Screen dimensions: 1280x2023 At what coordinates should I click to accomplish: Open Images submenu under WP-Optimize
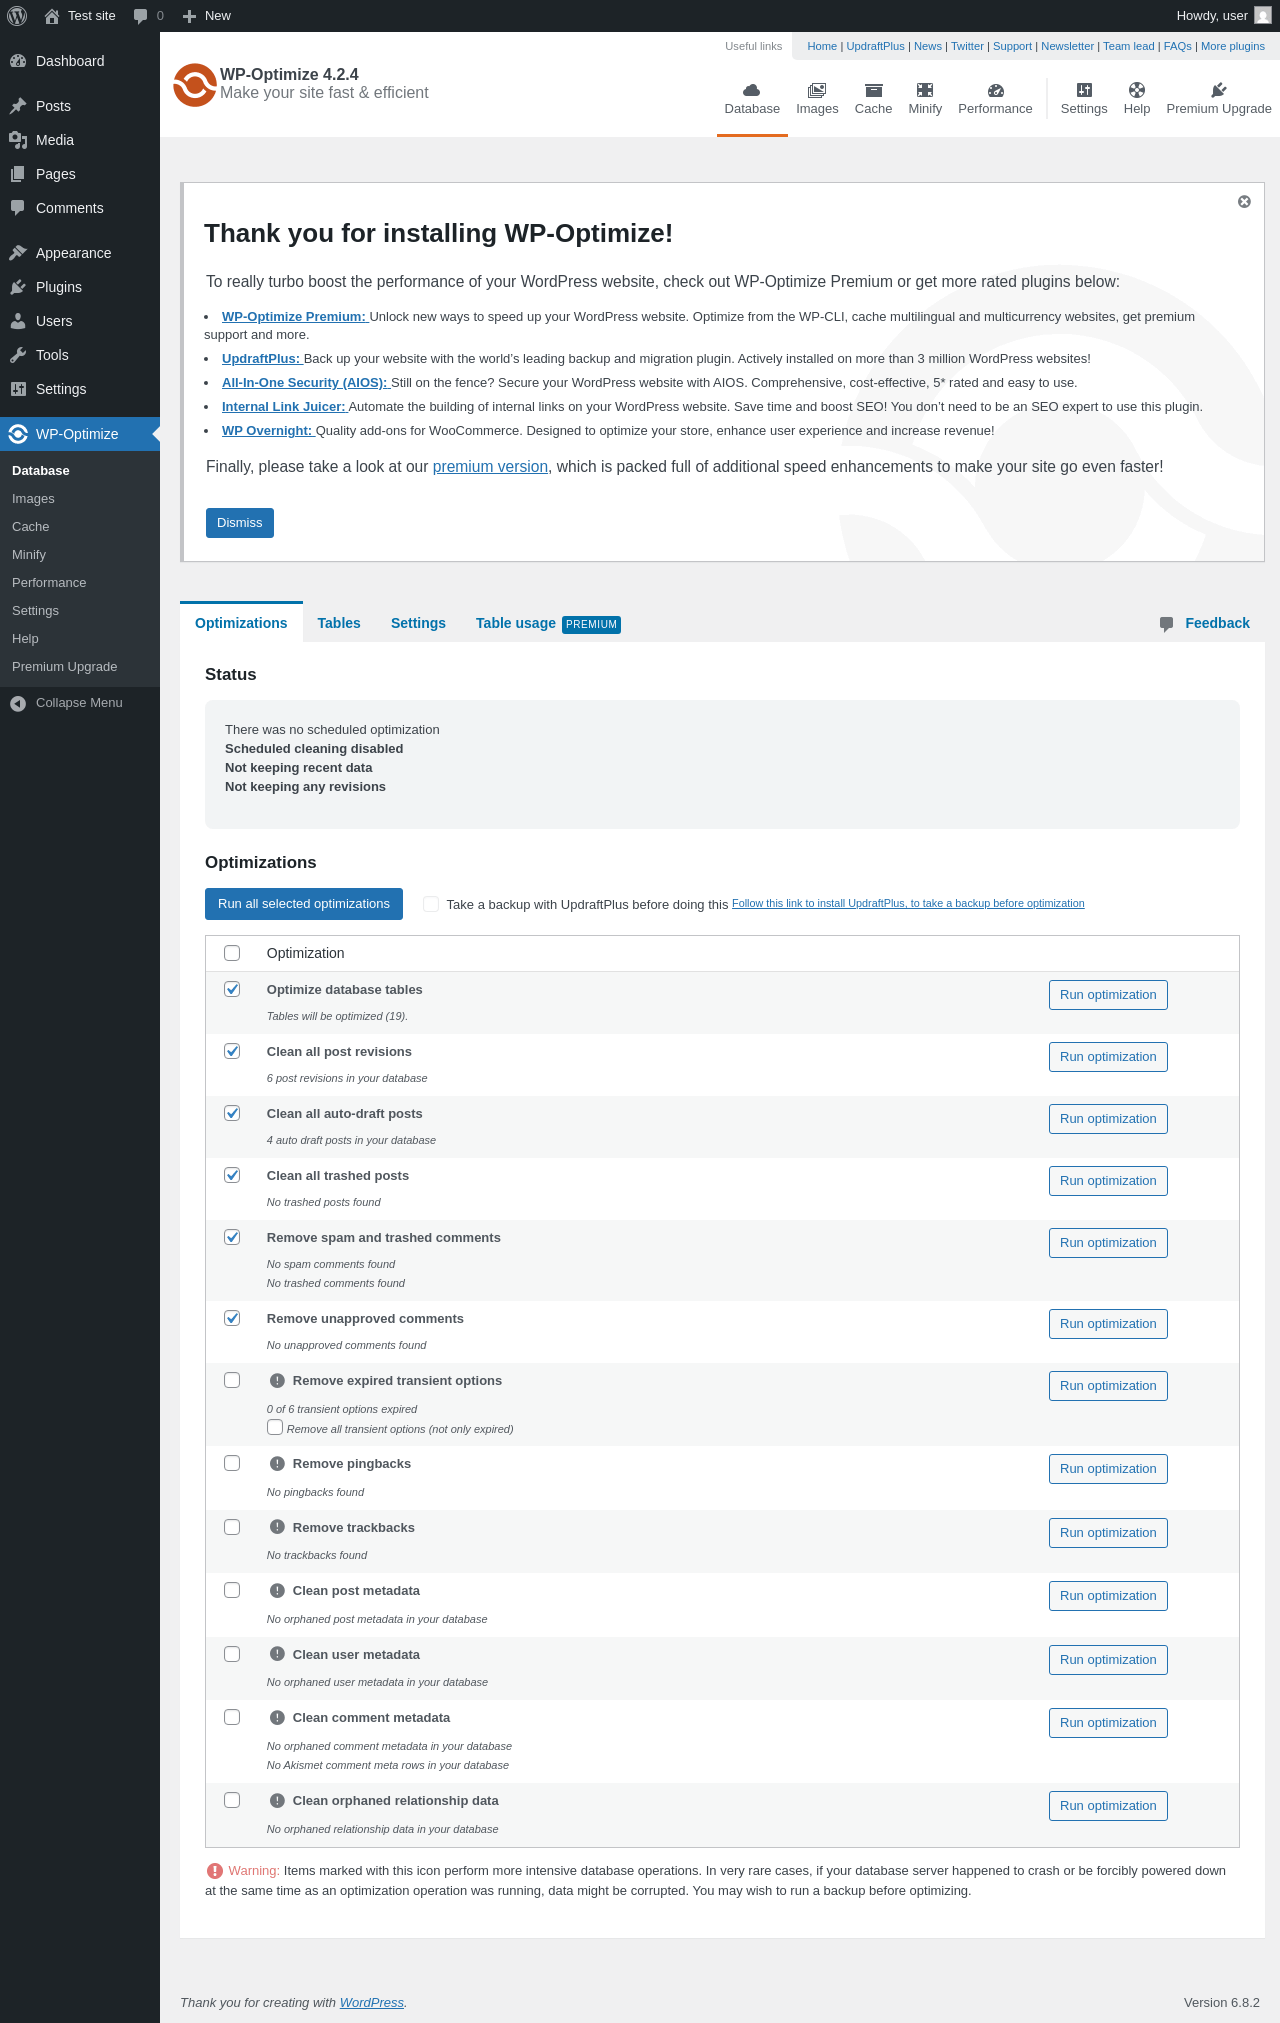pos(33,499)
